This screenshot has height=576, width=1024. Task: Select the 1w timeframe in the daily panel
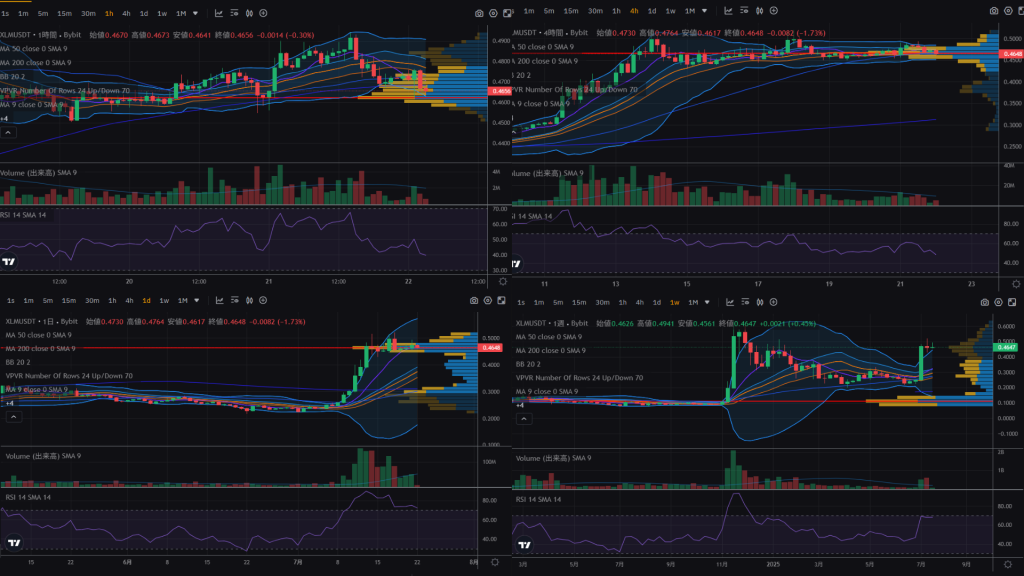click(164, 300)
